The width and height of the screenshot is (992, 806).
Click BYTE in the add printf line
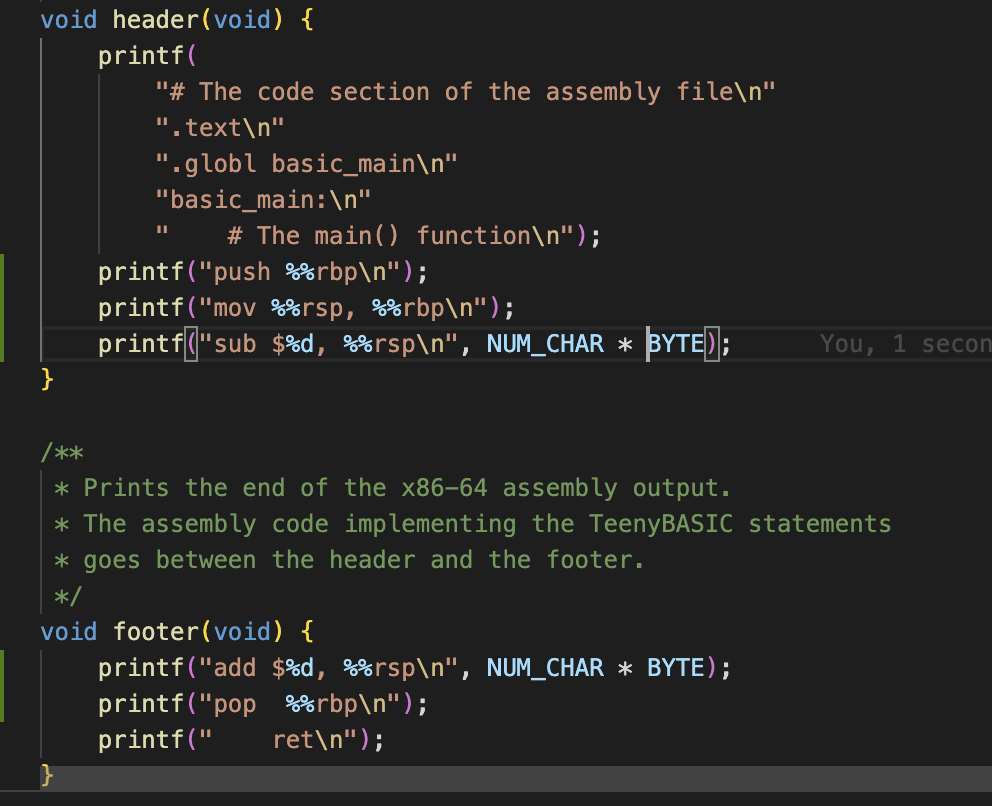[676, 668]
